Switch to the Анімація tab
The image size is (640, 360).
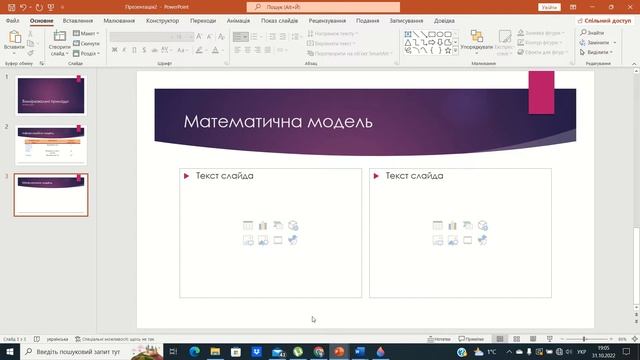[x=238, y=20]
